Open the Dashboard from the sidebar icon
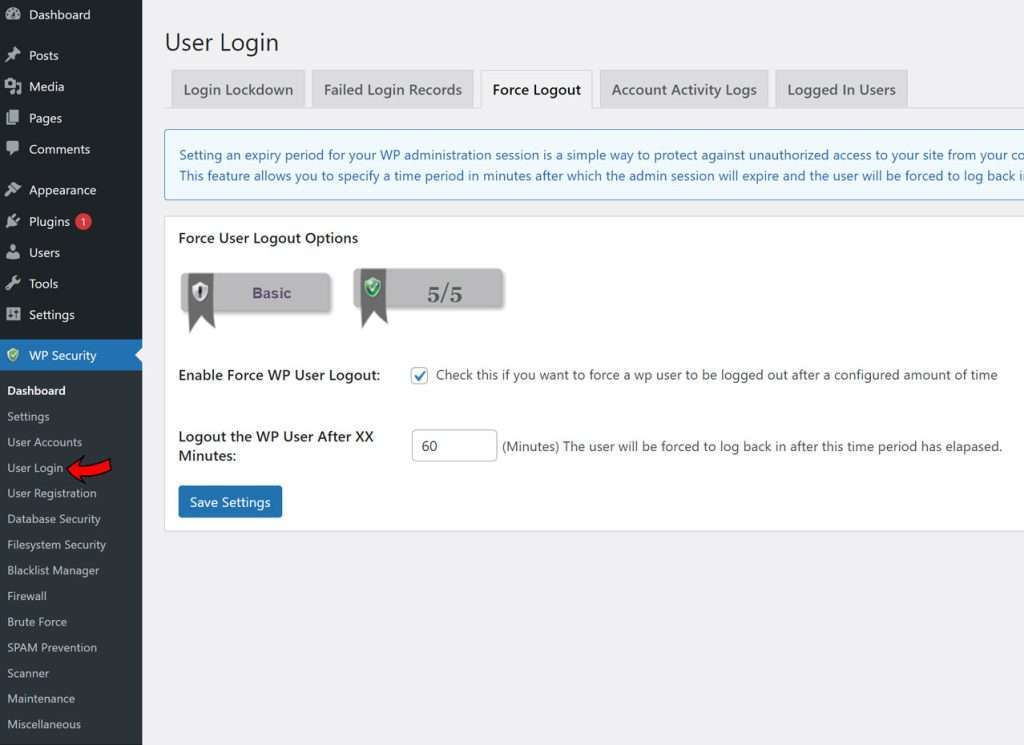Image resolution: width=1024 pixels, height=745 pixels. (12, 14)
